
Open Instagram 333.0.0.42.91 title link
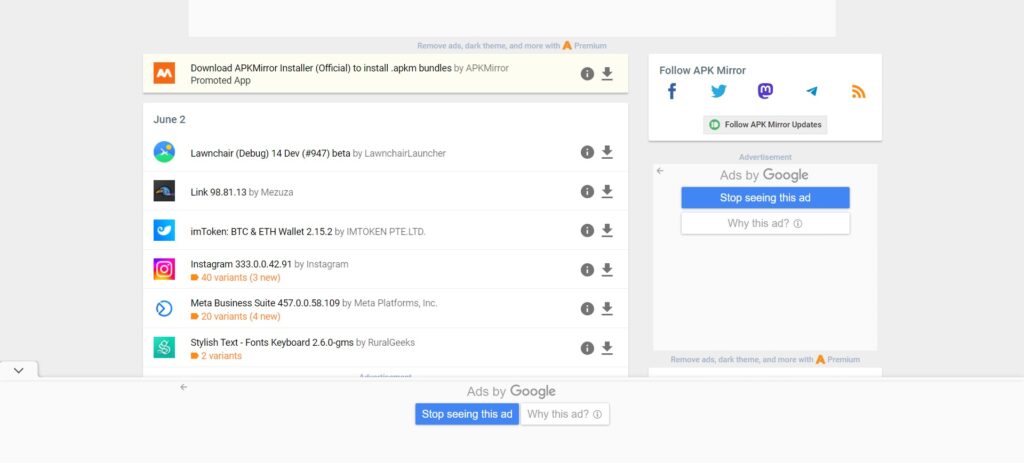coord(241,264)
